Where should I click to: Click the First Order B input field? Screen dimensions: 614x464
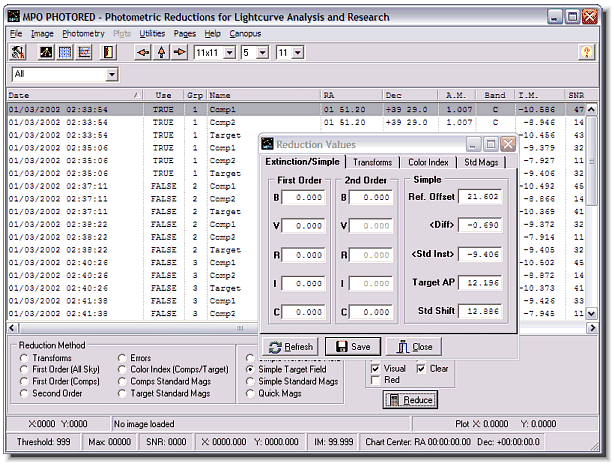[x=303, y=197]
